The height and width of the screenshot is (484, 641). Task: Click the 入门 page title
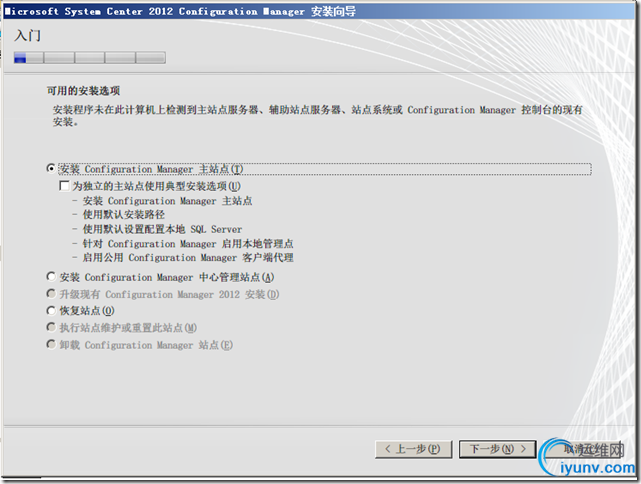pyautogui.click(x=27, y=36)
